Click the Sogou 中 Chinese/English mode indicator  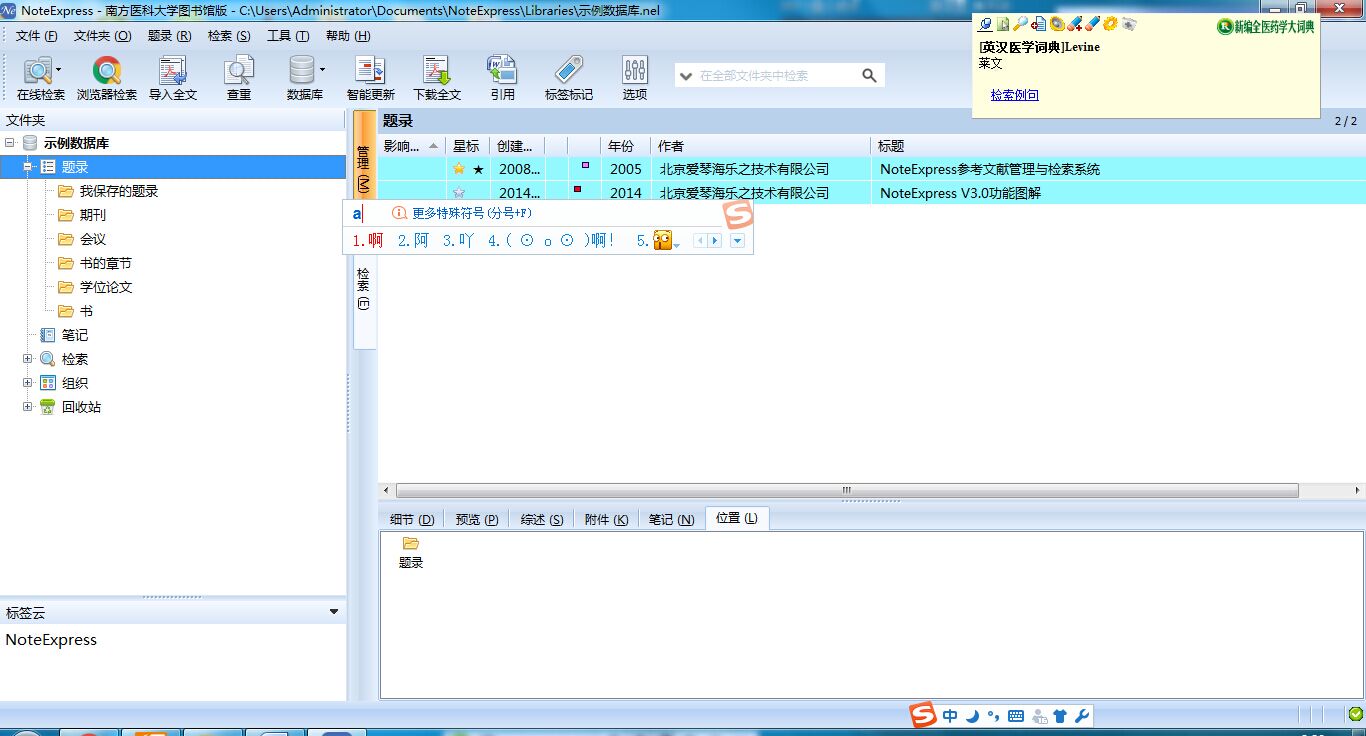point(950,716)
